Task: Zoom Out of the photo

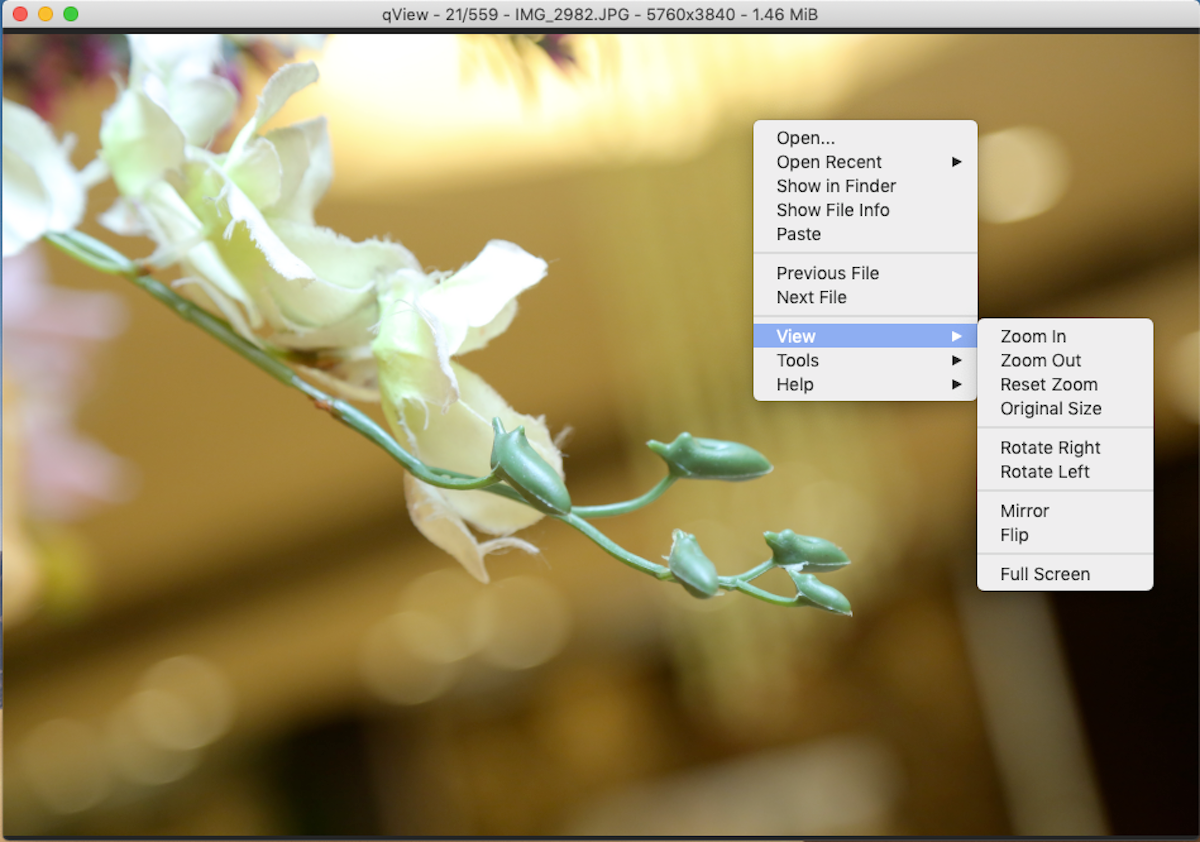Action: point(1040,360)
